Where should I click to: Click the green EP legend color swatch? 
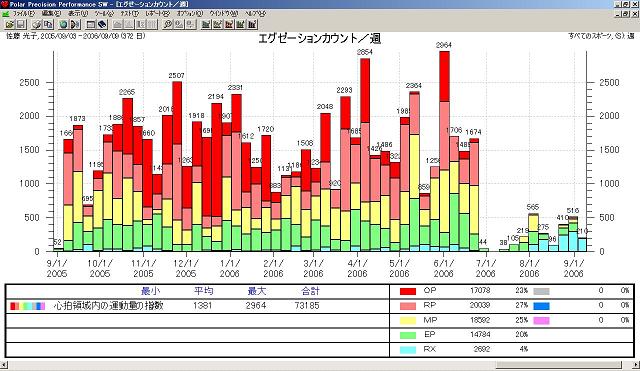click(408, 335)
